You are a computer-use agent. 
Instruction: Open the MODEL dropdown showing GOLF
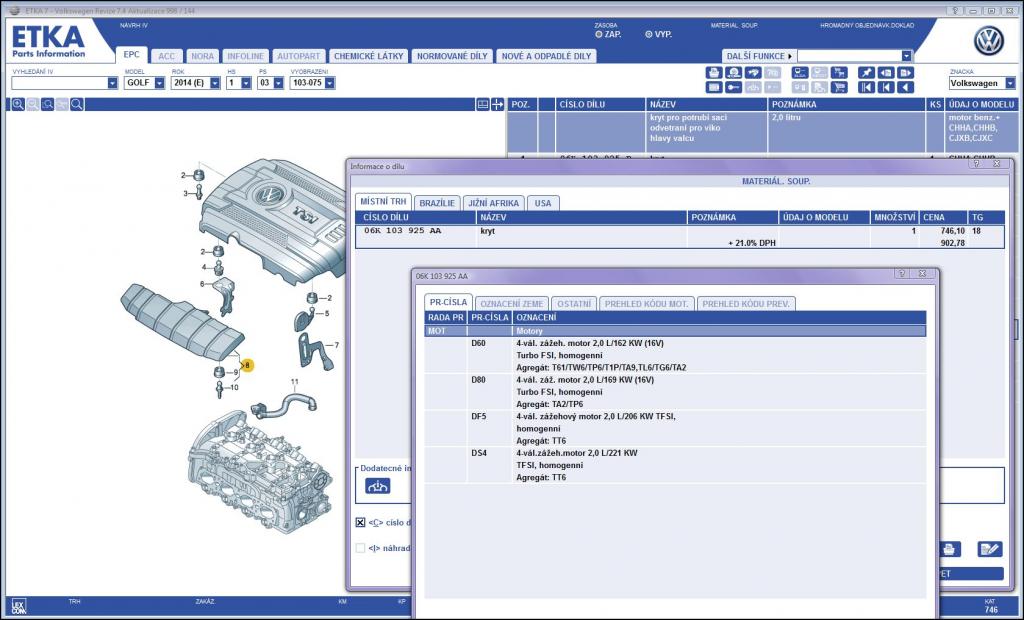[x=159, y=83]
